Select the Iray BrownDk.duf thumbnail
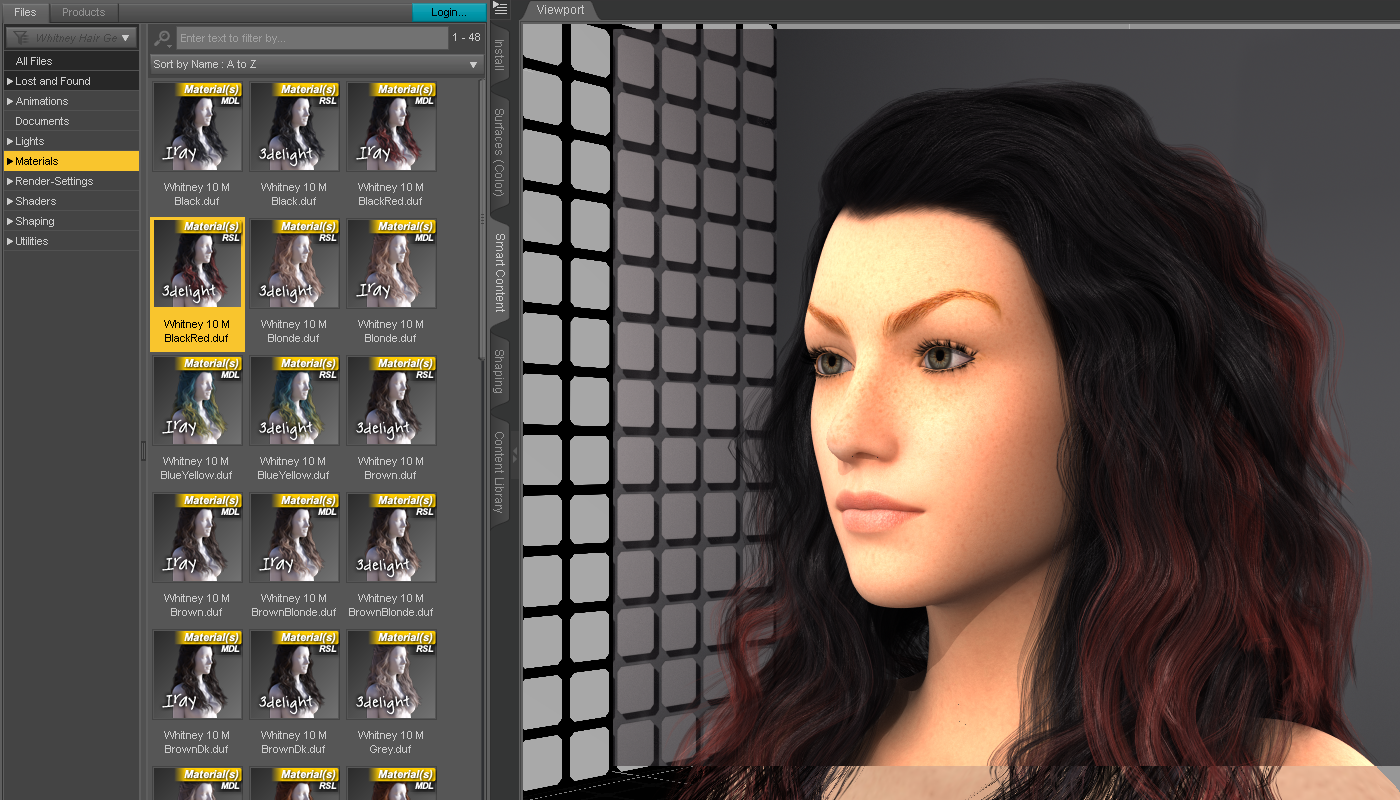The height and width of the screenshot is (800, 1400). 197,675
